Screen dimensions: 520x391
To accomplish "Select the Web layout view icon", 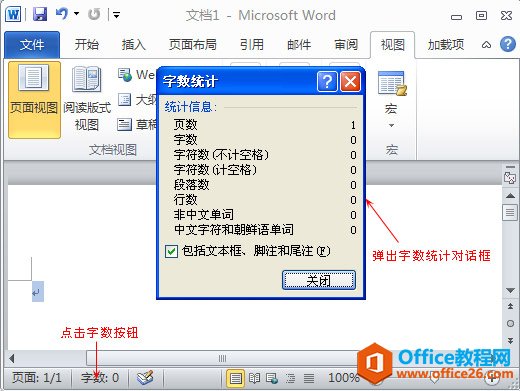I will (125, 75).
